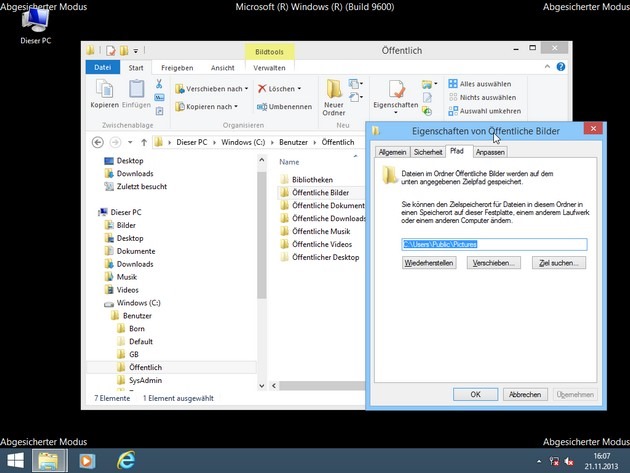
Task: Switch to the Freigeben ribbon tab
Action: pyautogui.click(x=177, y=68)
